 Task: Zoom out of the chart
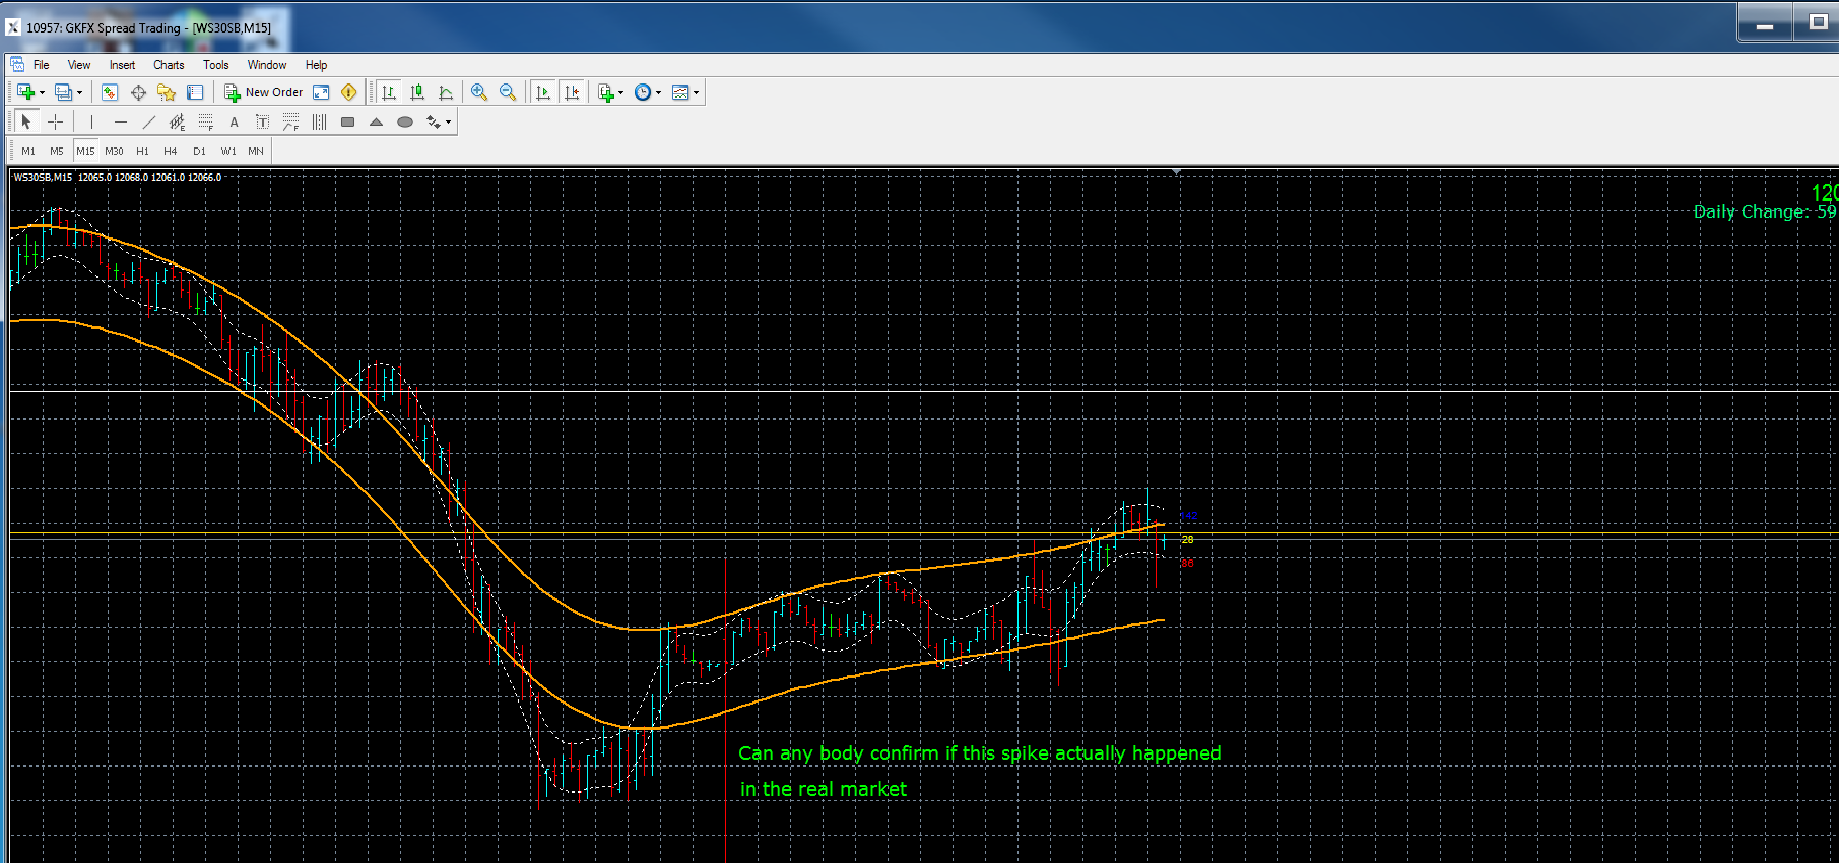[x=508, y=92]
